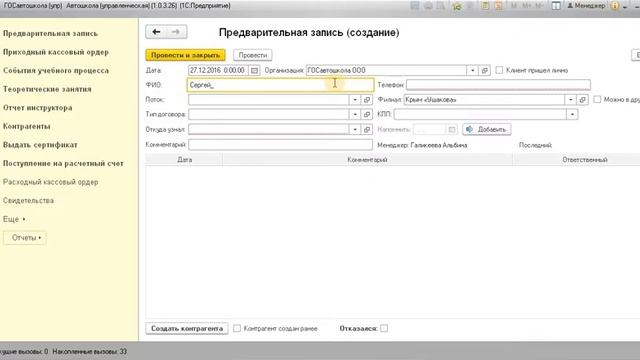Click the Создать контрагента button
The image size is (640, 360).
(187, 328)
